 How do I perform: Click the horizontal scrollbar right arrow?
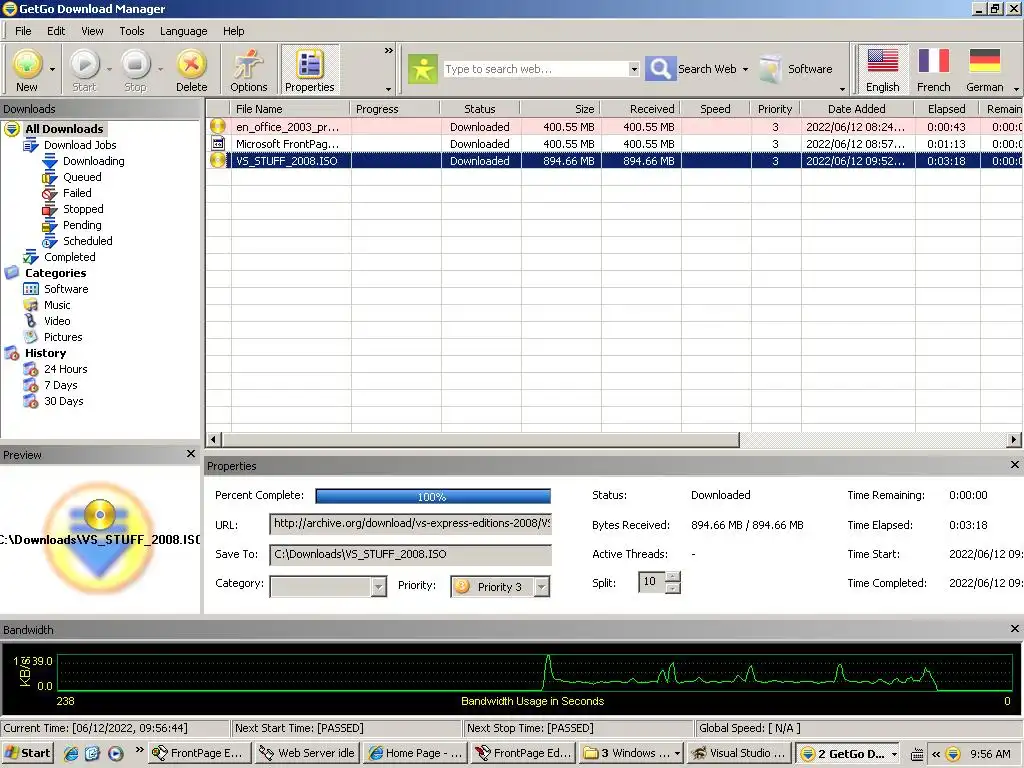click(1014, 440)
